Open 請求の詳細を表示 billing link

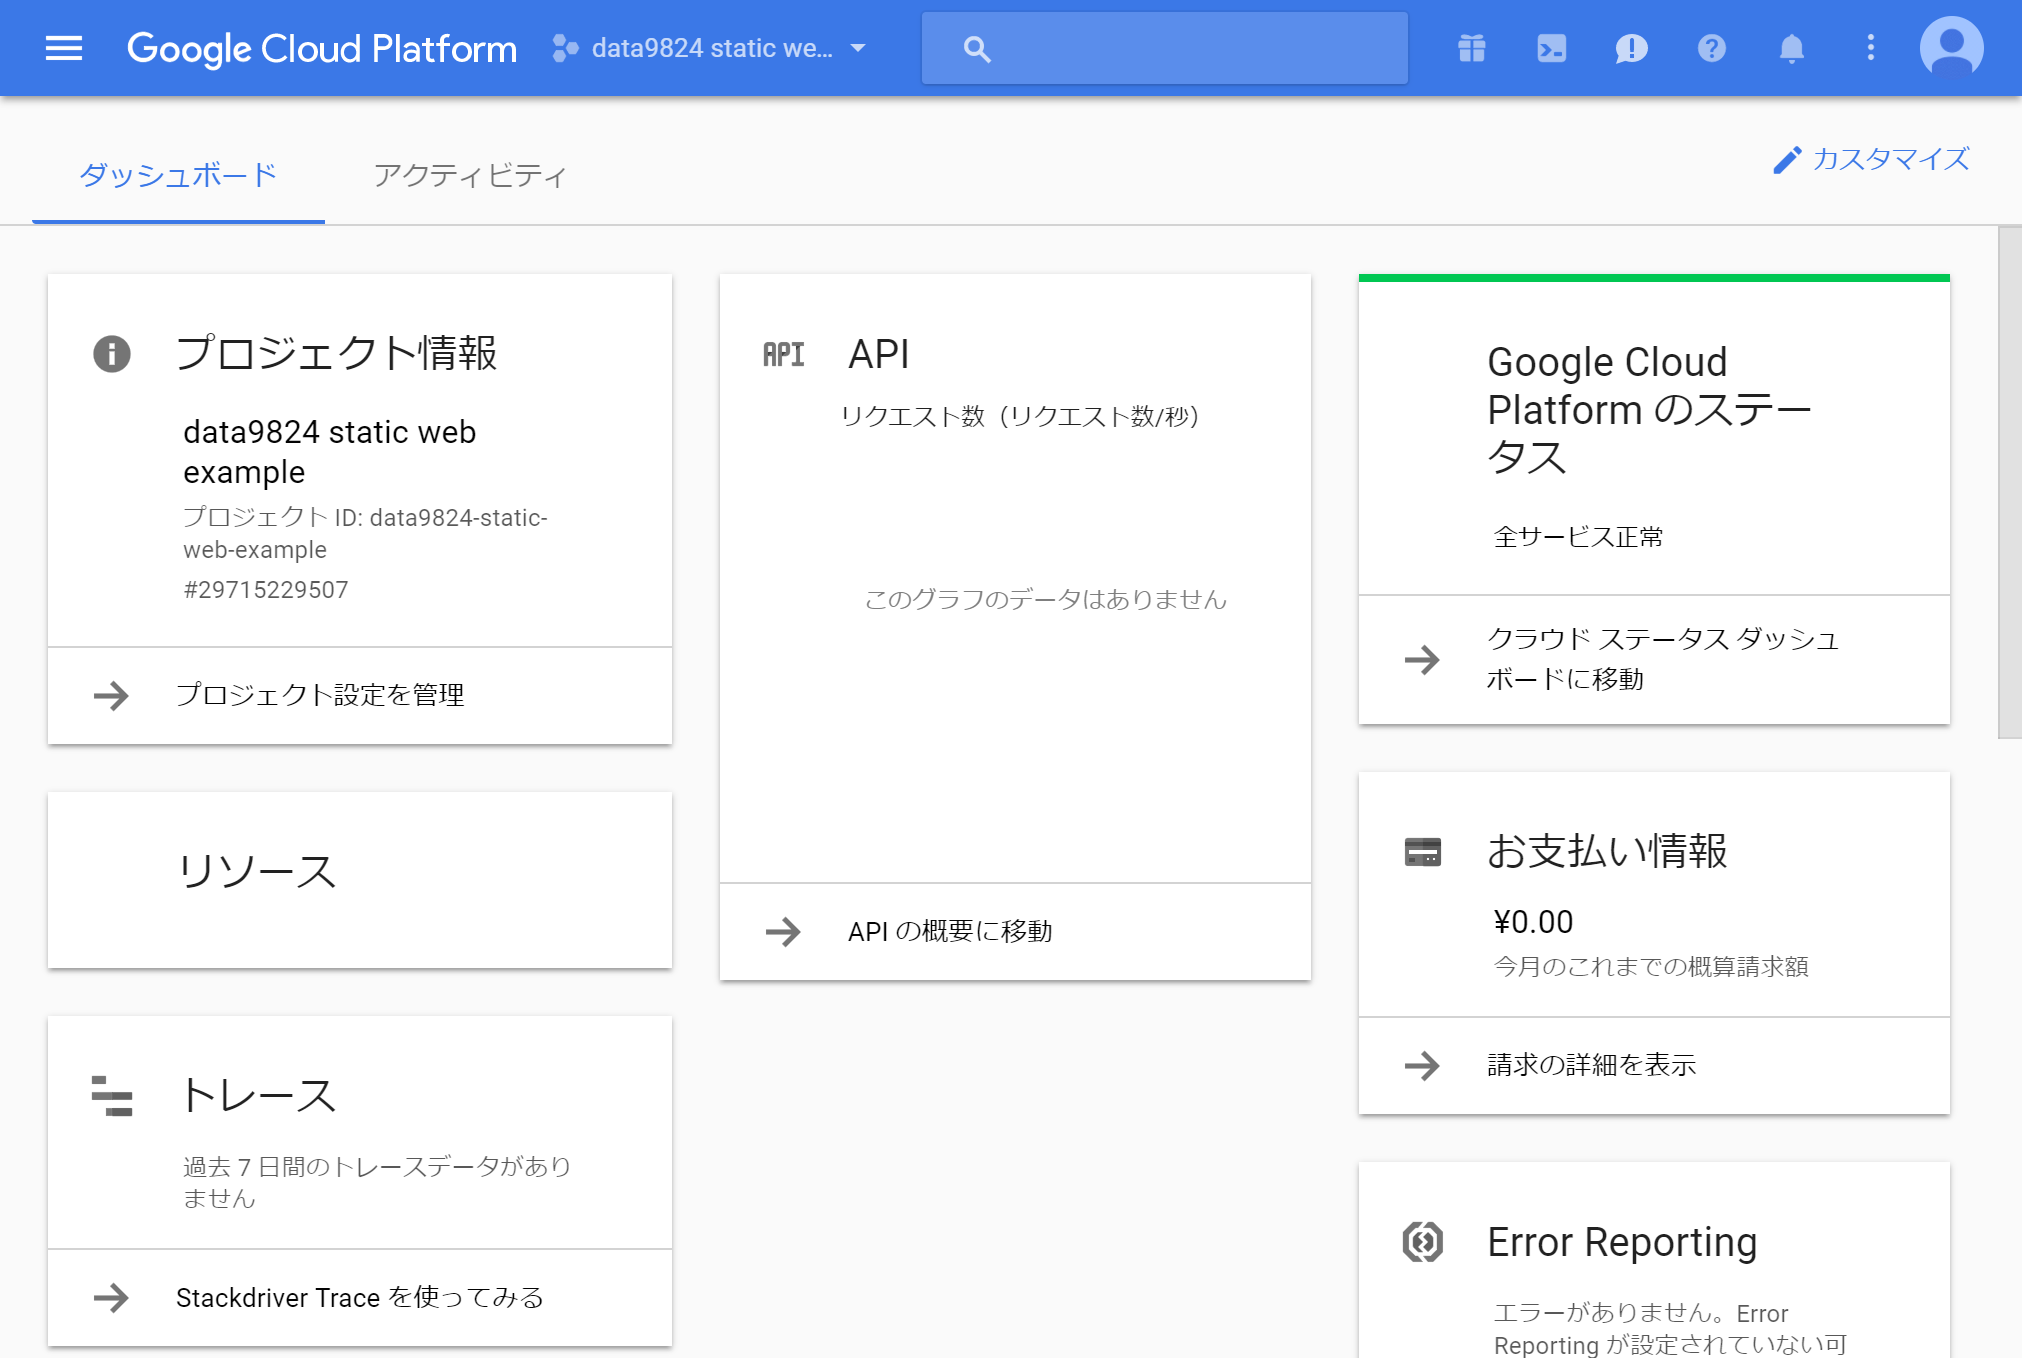click(1590, 1065)
